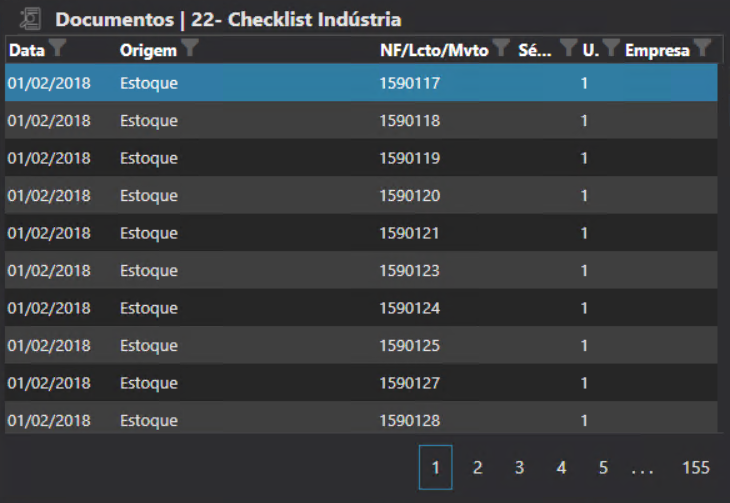730x503 pixels.
Task: Jump to page 4
Action: 562,468
